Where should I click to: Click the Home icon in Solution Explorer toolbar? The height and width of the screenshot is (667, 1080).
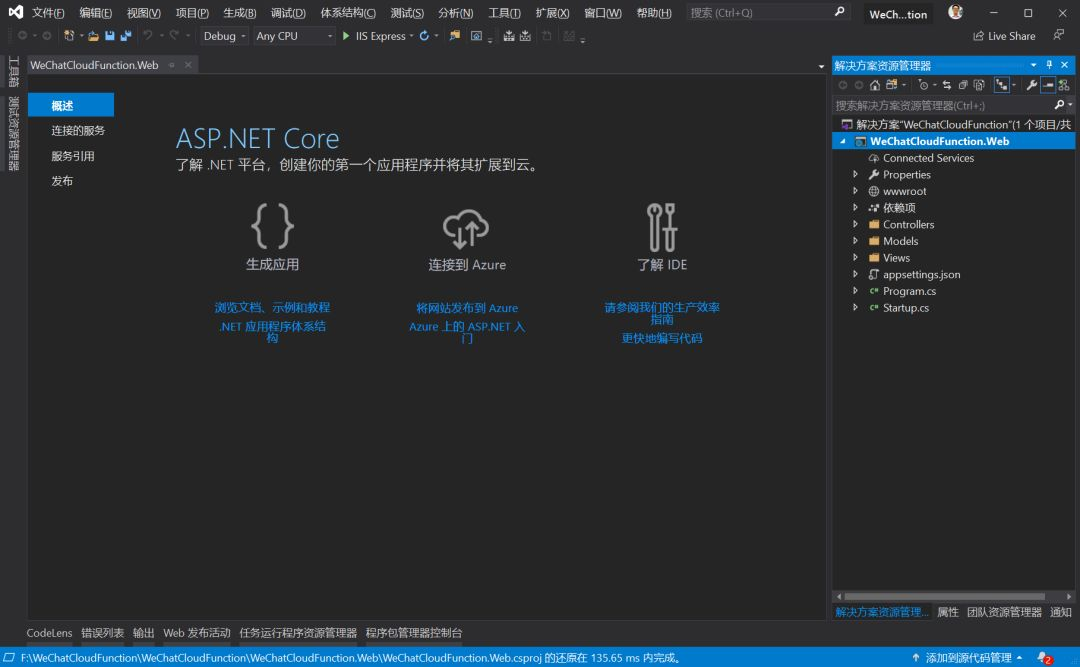(x=875, y=85)
